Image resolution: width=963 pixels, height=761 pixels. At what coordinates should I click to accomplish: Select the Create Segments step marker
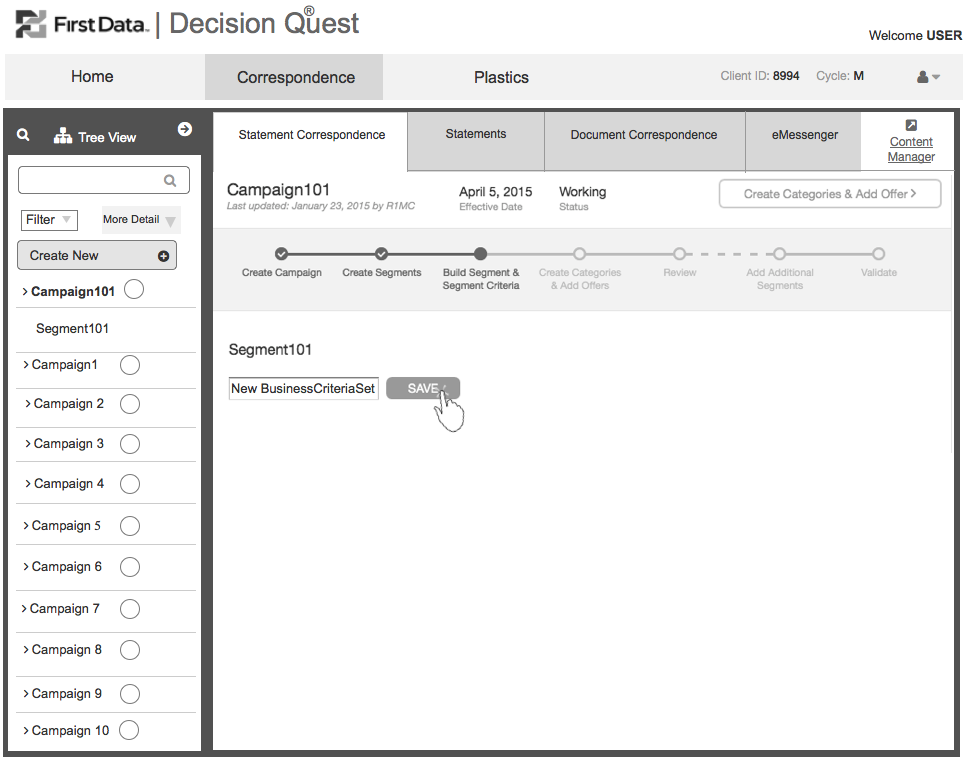coord(381,254)
